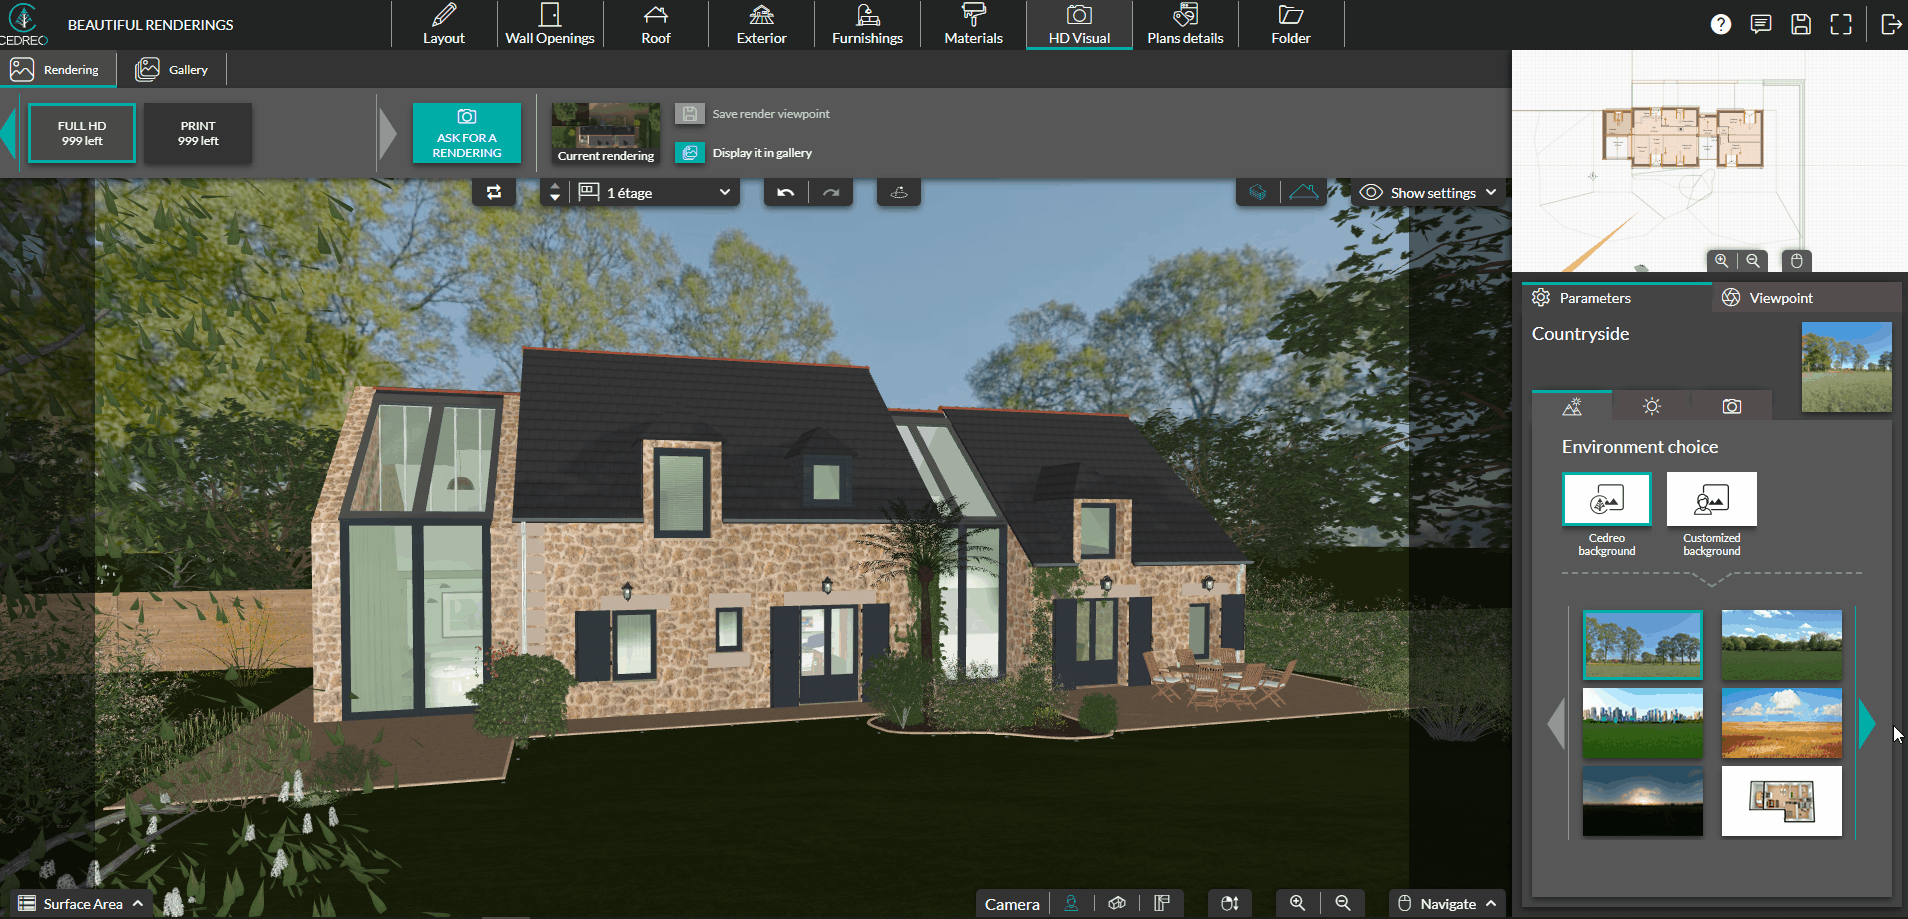Select the Customized background environment option
Viewport: 1908px width, 919px height.
pyautogui.click(x=1710, y=499)
